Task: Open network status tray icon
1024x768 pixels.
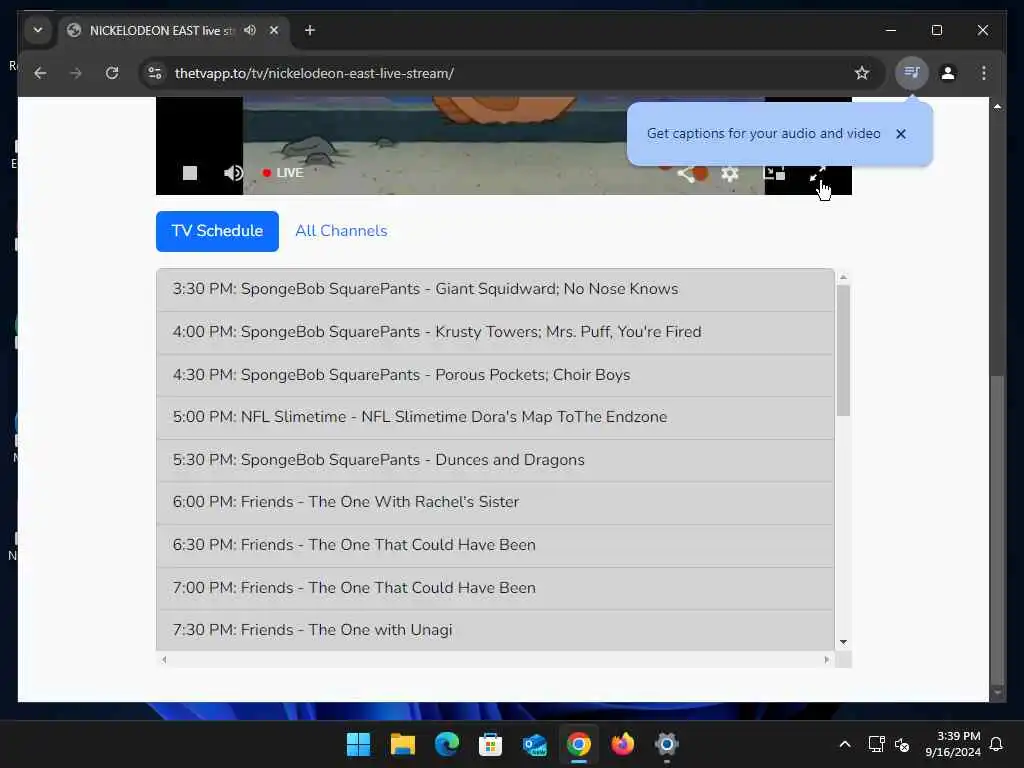Action: point(876,744)
